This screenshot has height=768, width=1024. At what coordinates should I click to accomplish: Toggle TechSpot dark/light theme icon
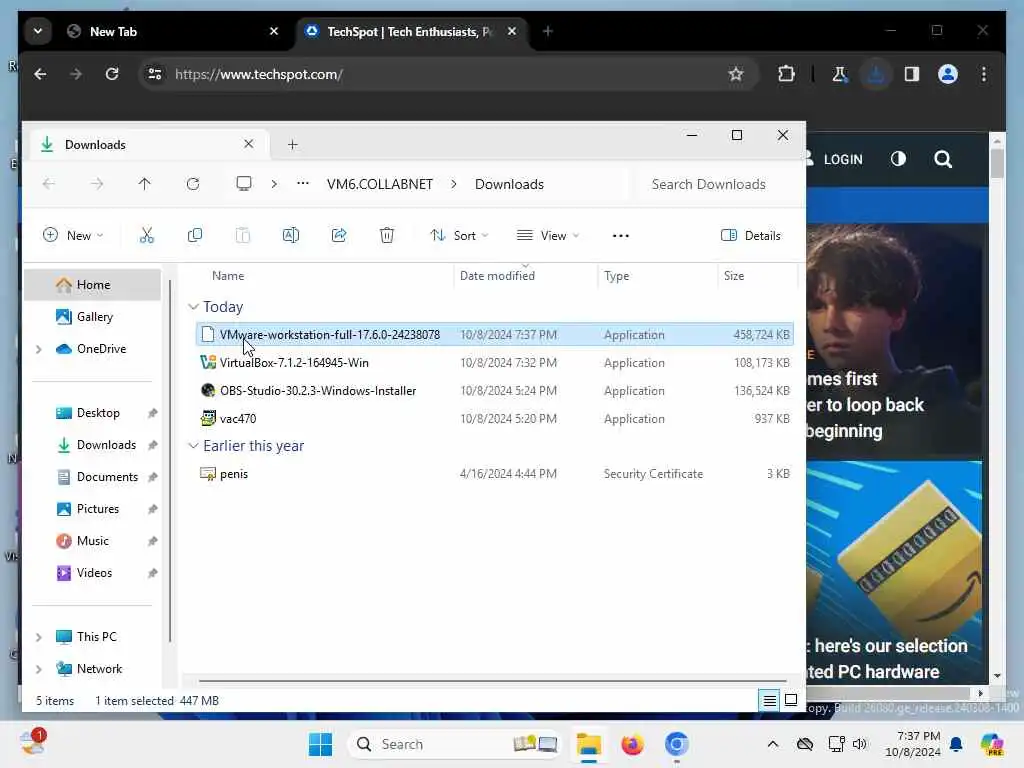tap(898, 159)
